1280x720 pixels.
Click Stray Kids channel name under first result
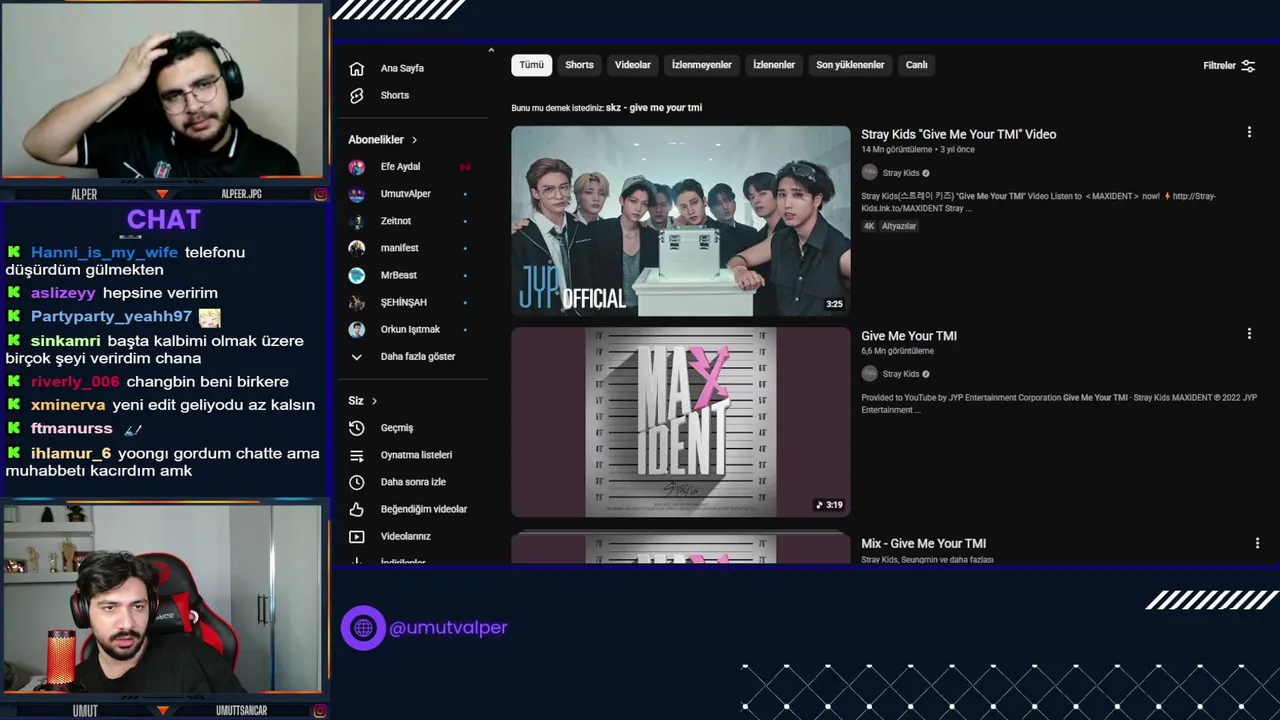901,173
